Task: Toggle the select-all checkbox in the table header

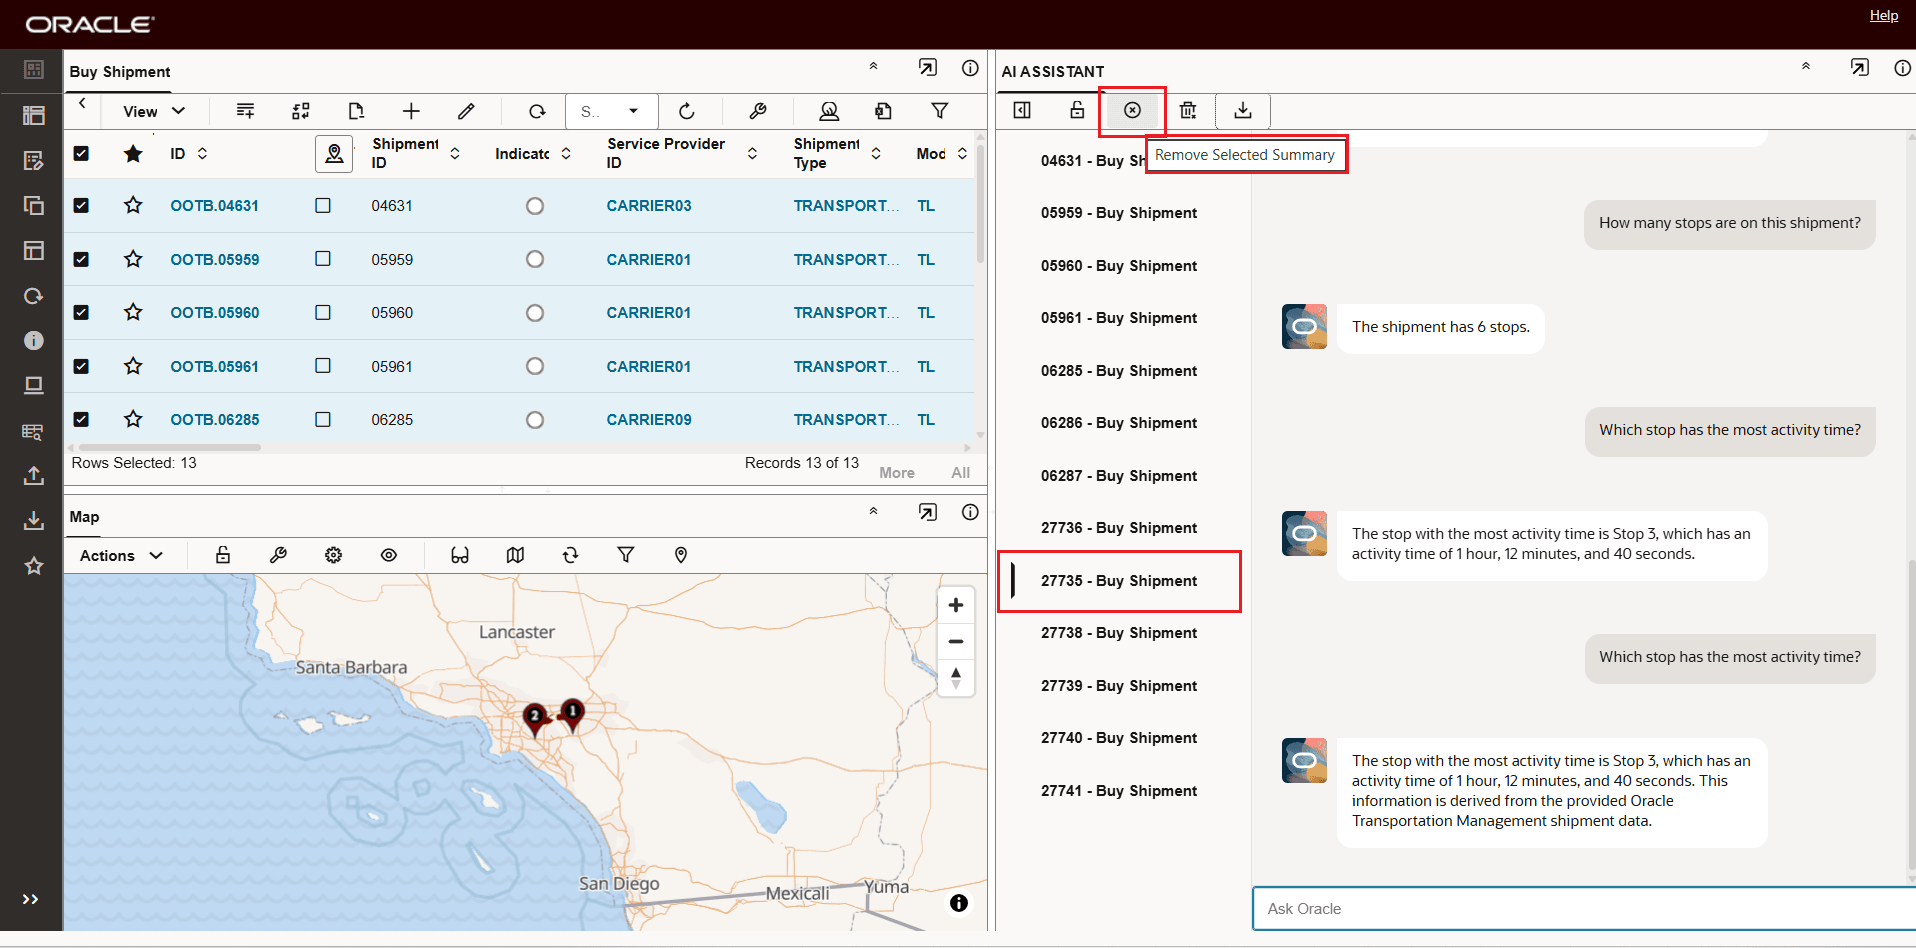Action: pos(81,153)
